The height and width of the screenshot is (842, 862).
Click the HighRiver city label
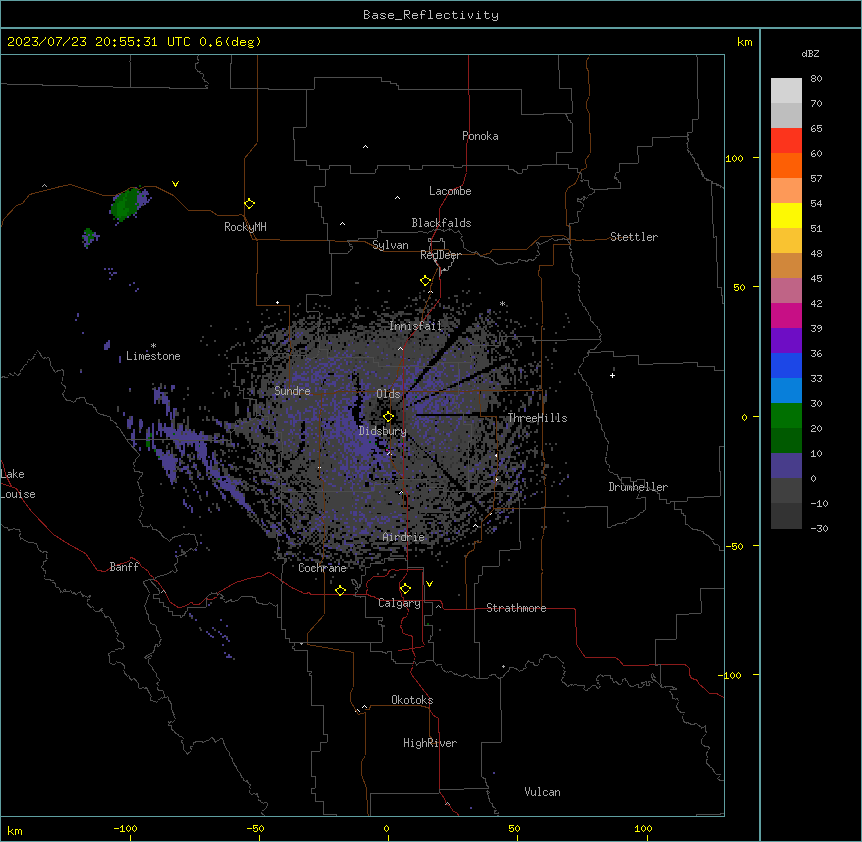pyautogui.click(x=430, y=743)
